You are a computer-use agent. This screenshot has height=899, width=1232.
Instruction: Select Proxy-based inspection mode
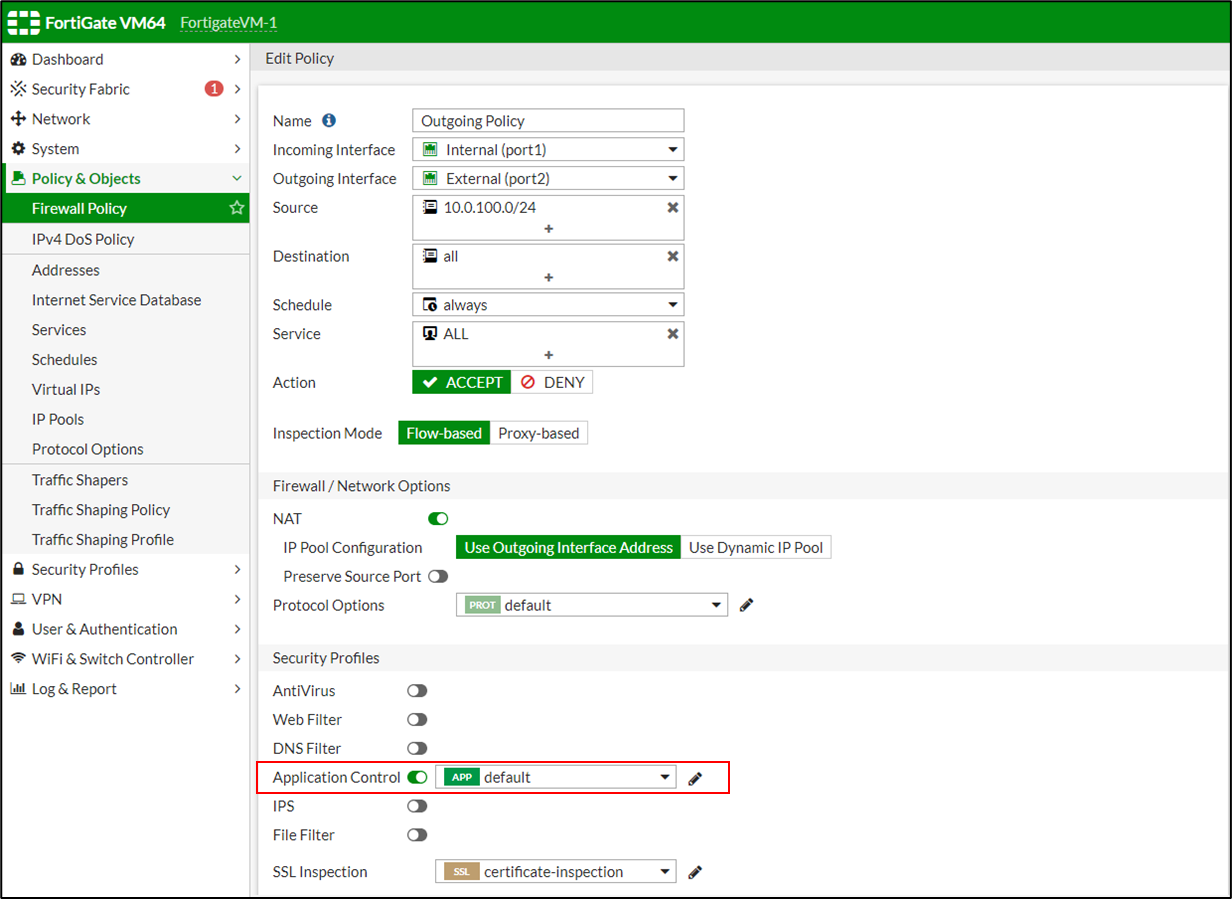click(x=539, y=433)
